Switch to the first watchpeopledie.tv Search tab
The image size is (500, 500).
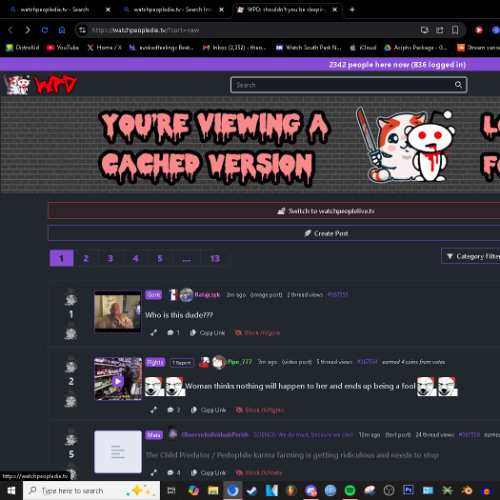(55, 10)
